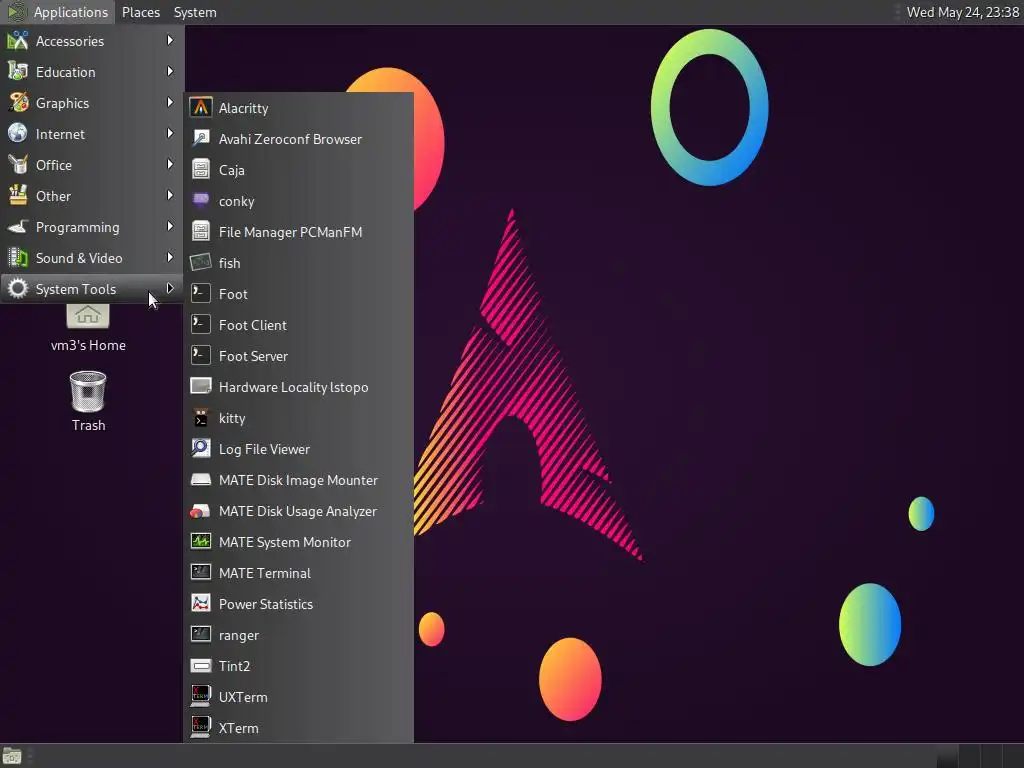Click the File Manager PCManFM icon

(200, 231)
